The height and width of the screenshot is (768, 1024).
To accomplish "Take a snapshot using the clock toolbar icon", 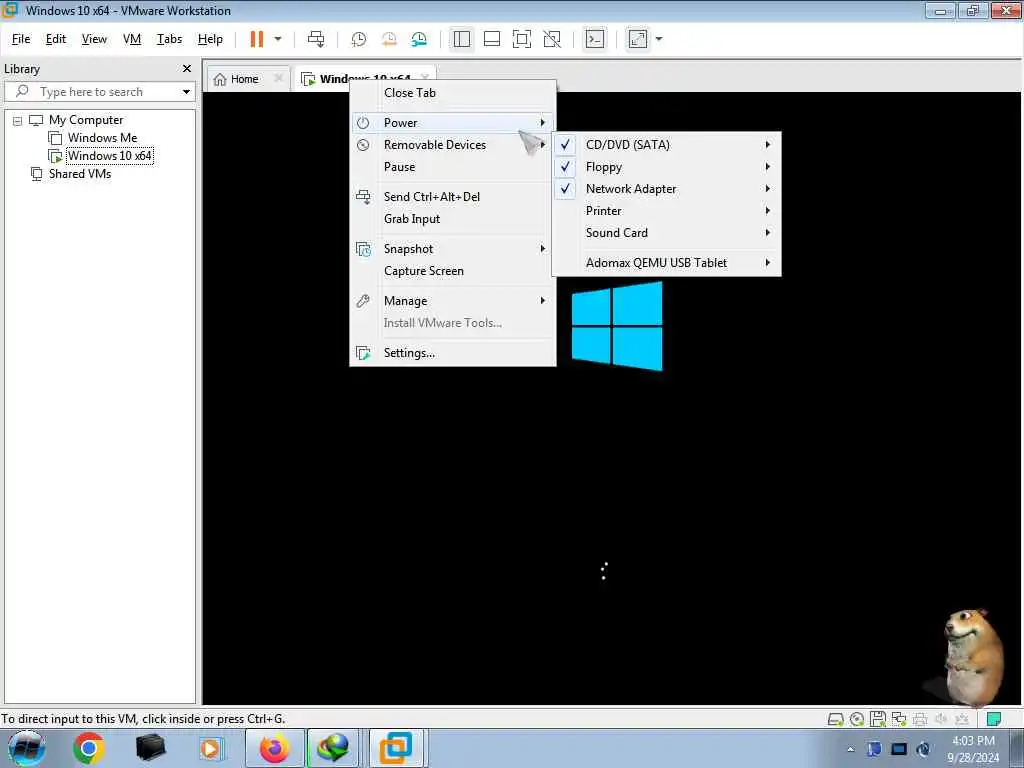I will tap(359, 39).
